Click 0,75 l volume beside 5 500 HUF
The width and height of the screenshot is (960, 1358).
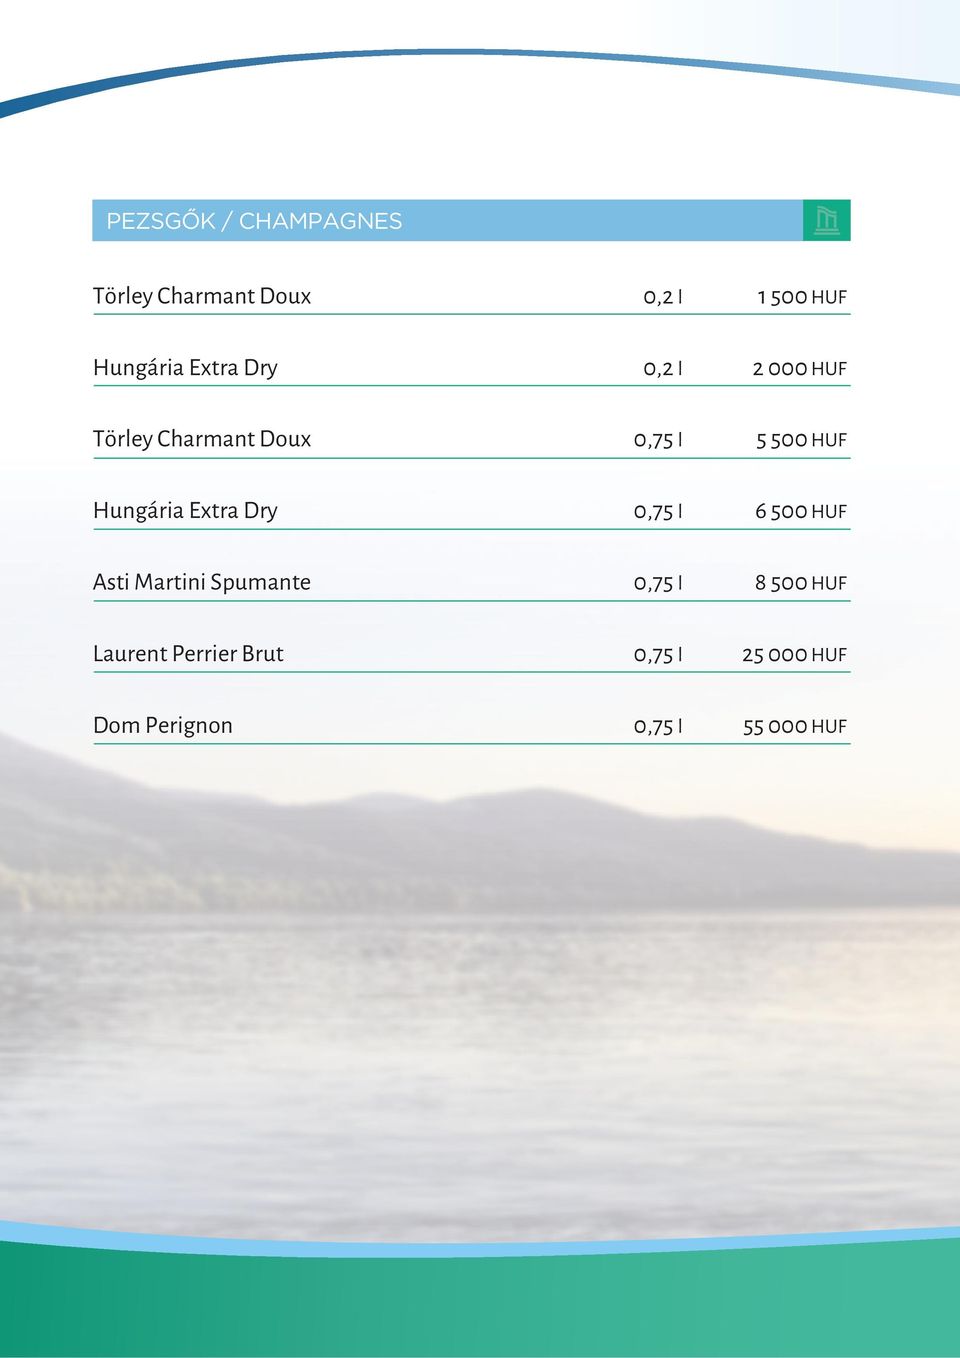(x=658, y=440)
